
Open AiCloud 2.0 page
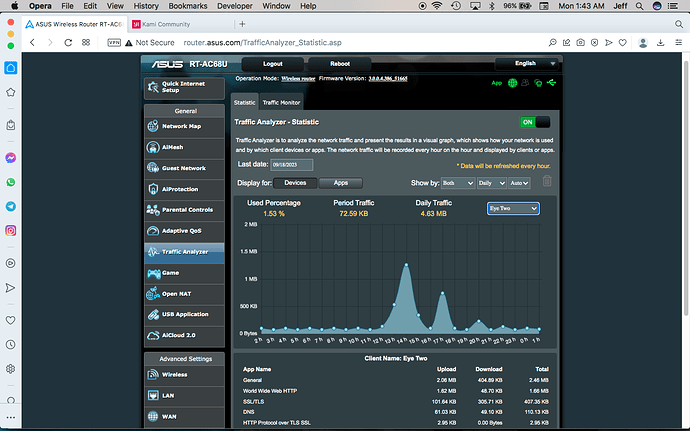[184, 335]
